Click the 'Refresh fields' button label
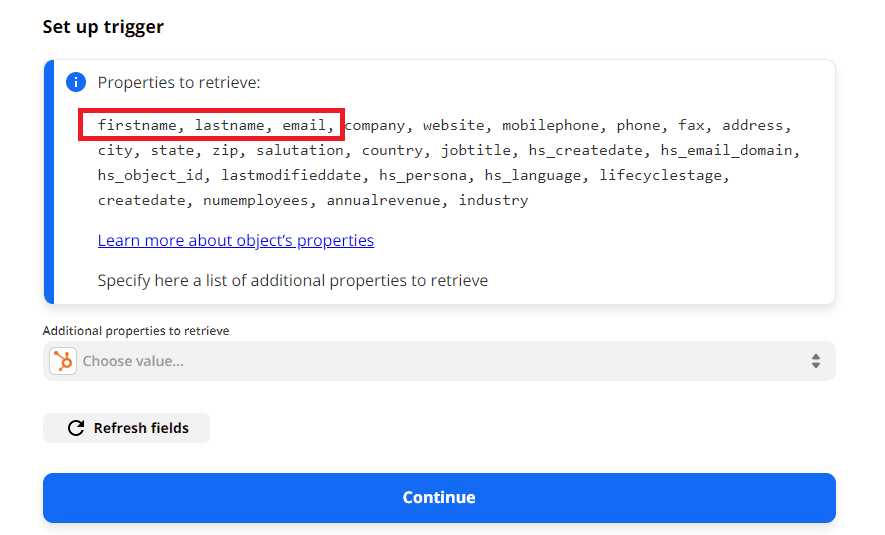The image size is (885, 535). [x=141, y=428]
